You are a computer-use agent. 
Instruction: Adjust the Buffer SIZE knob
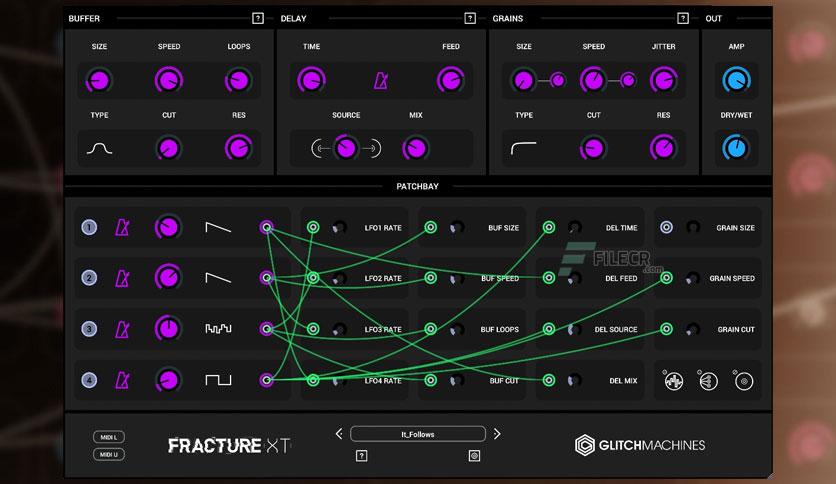[99, 81]
